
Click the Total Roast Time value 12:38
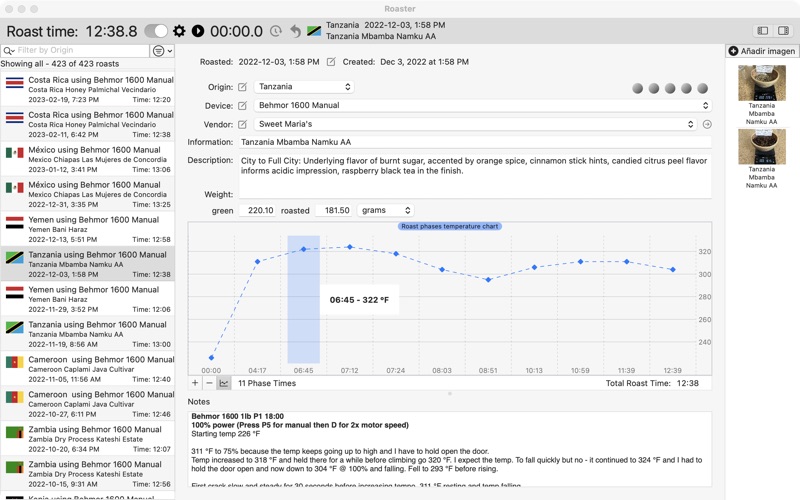pyautogui.click(x=688, y=383)
